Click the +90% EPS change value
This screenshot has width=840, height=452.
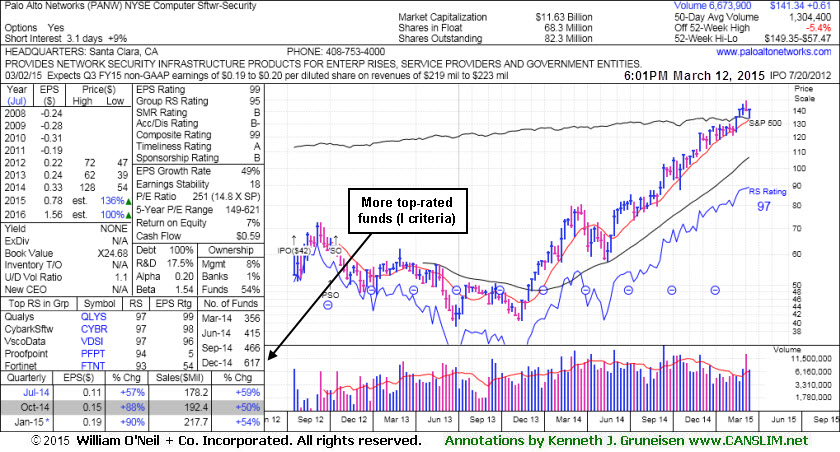pyautogui.click(x=132, y=422)
